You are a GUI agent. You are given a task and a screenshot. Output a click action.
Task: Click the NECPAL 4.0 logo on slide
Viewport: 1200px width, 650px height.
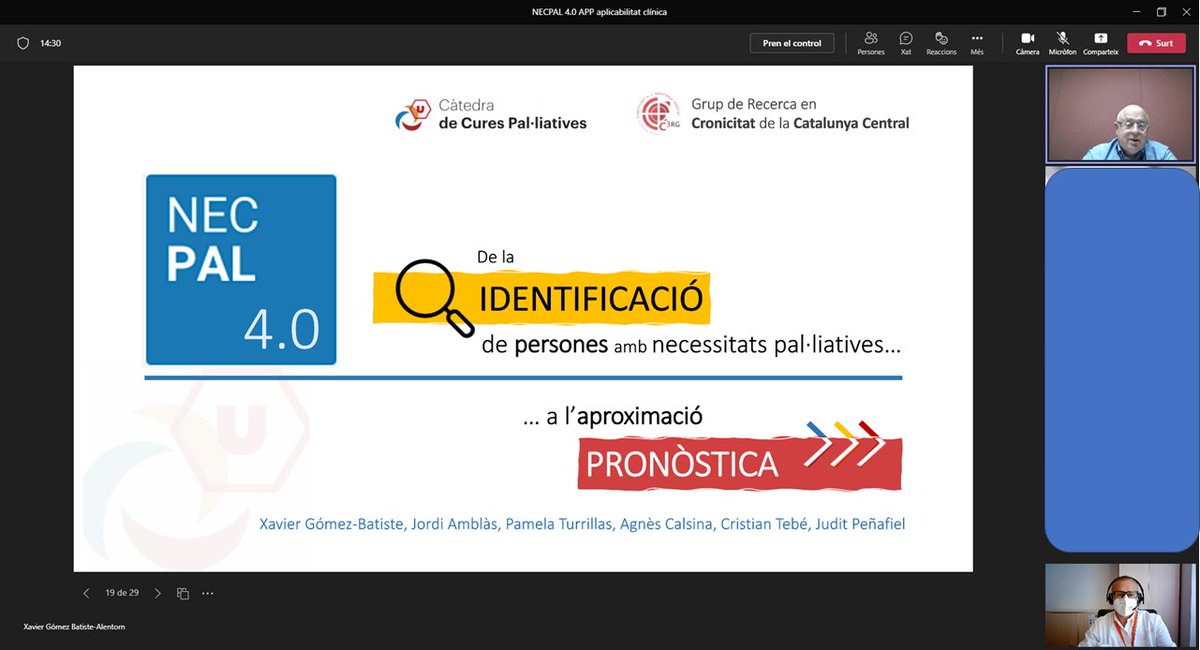click(241, 270)
